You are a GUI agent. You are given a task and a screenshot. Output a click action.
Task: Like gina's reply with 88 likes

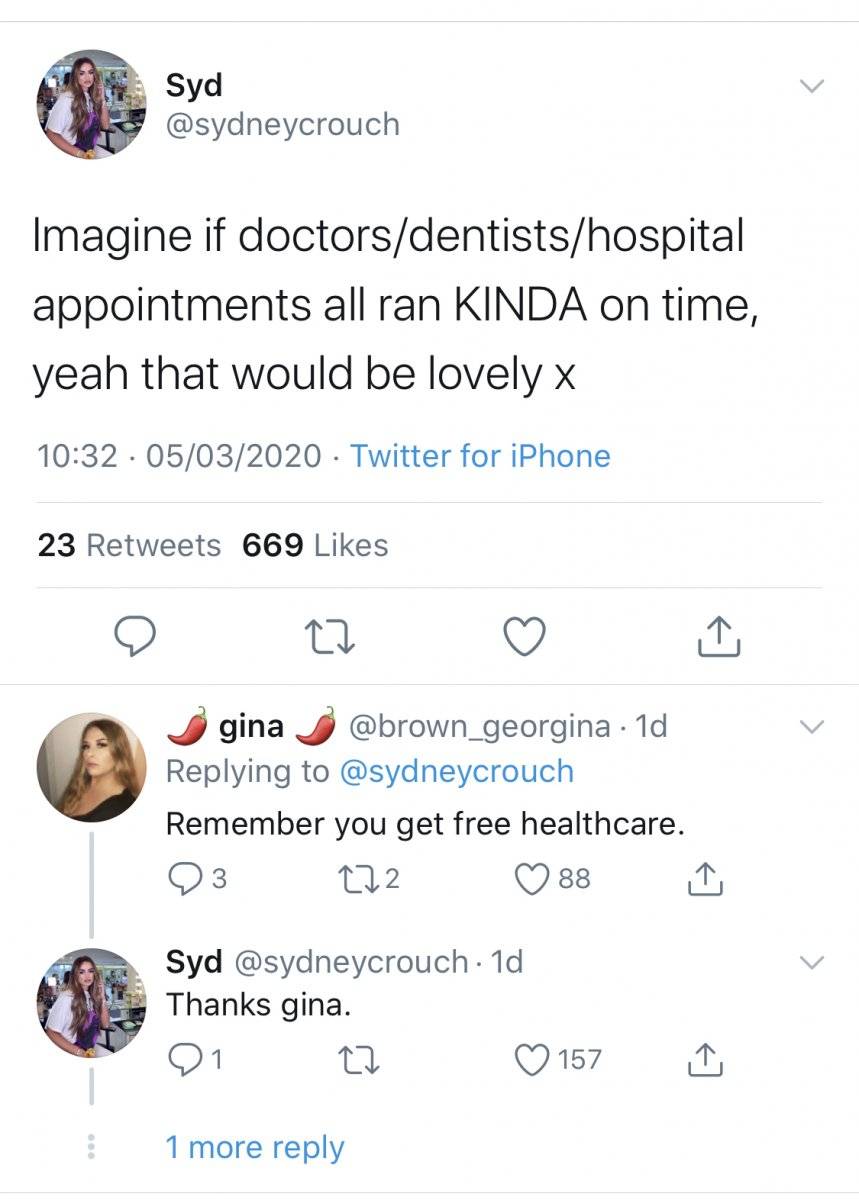[x=552, y=879]
